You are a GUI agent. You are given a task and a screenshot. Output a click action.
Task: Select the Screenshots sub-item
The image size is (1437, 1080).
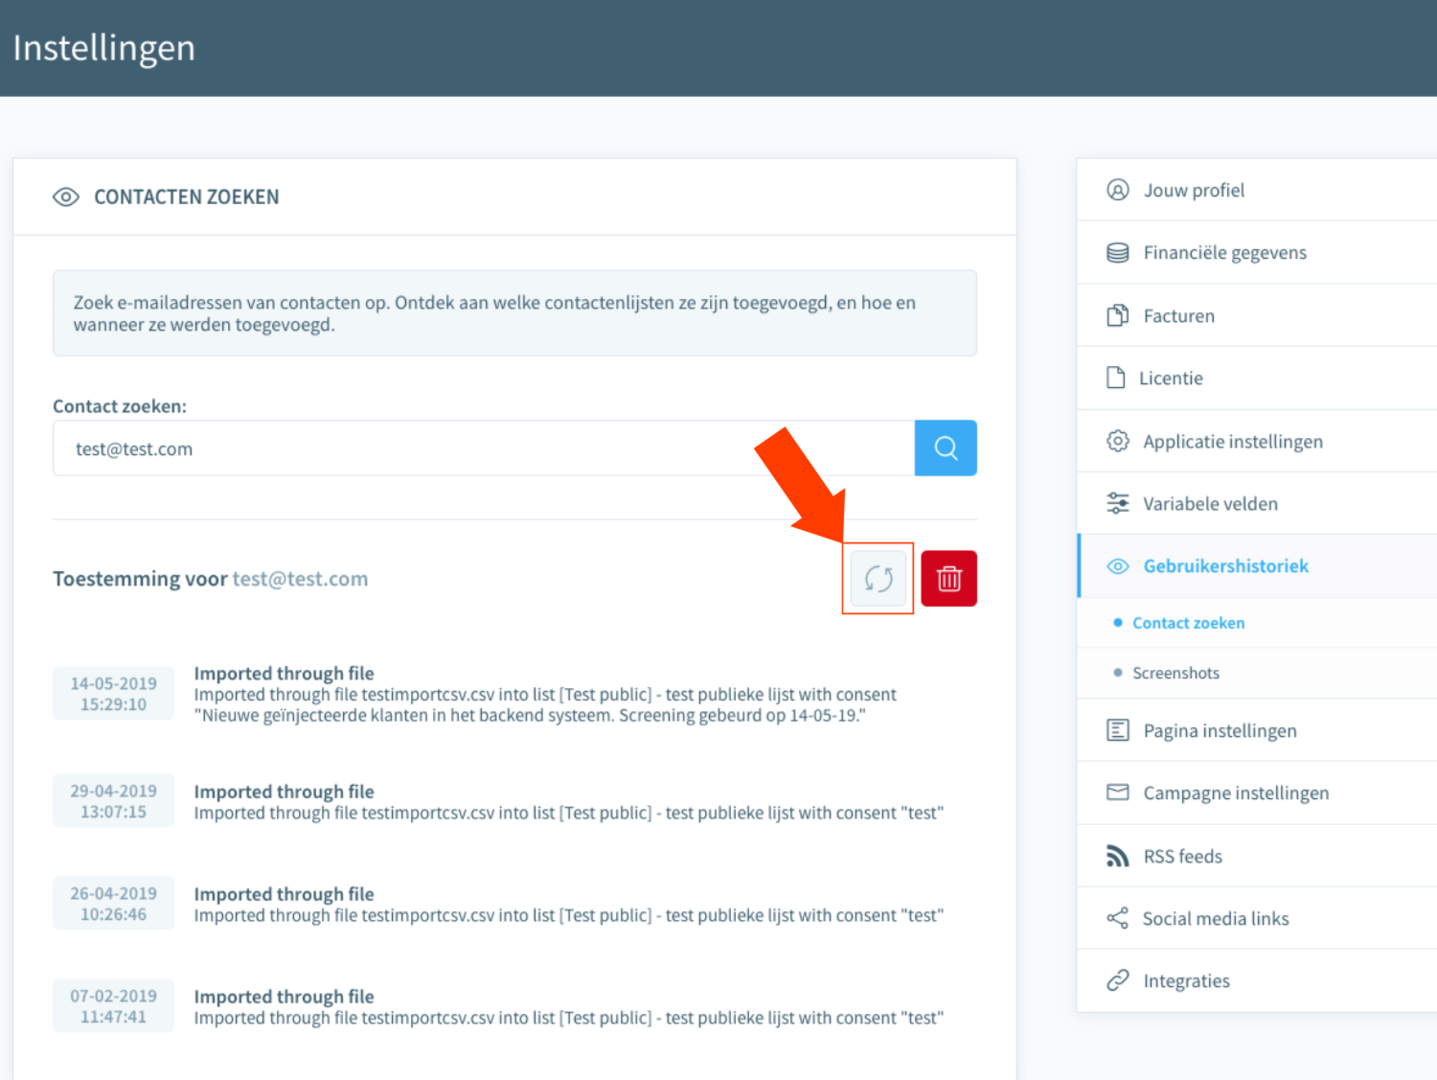pos(1175,673)
